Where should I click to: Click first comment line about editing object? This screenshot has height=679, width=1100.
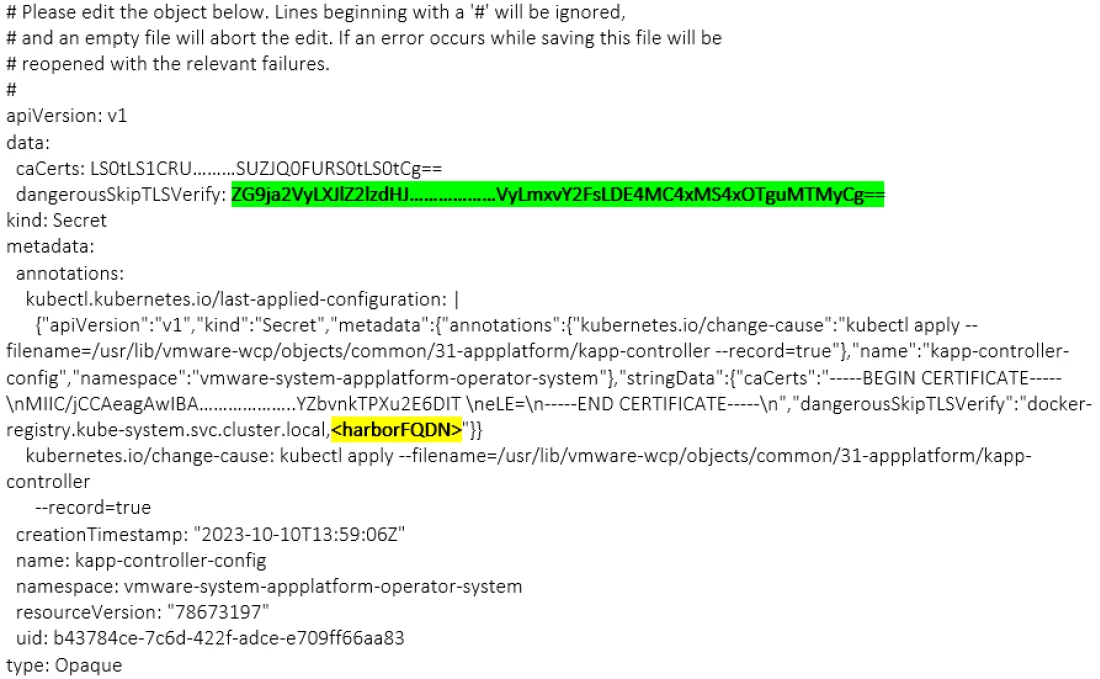pyautogui.click(x=316, y=13)
